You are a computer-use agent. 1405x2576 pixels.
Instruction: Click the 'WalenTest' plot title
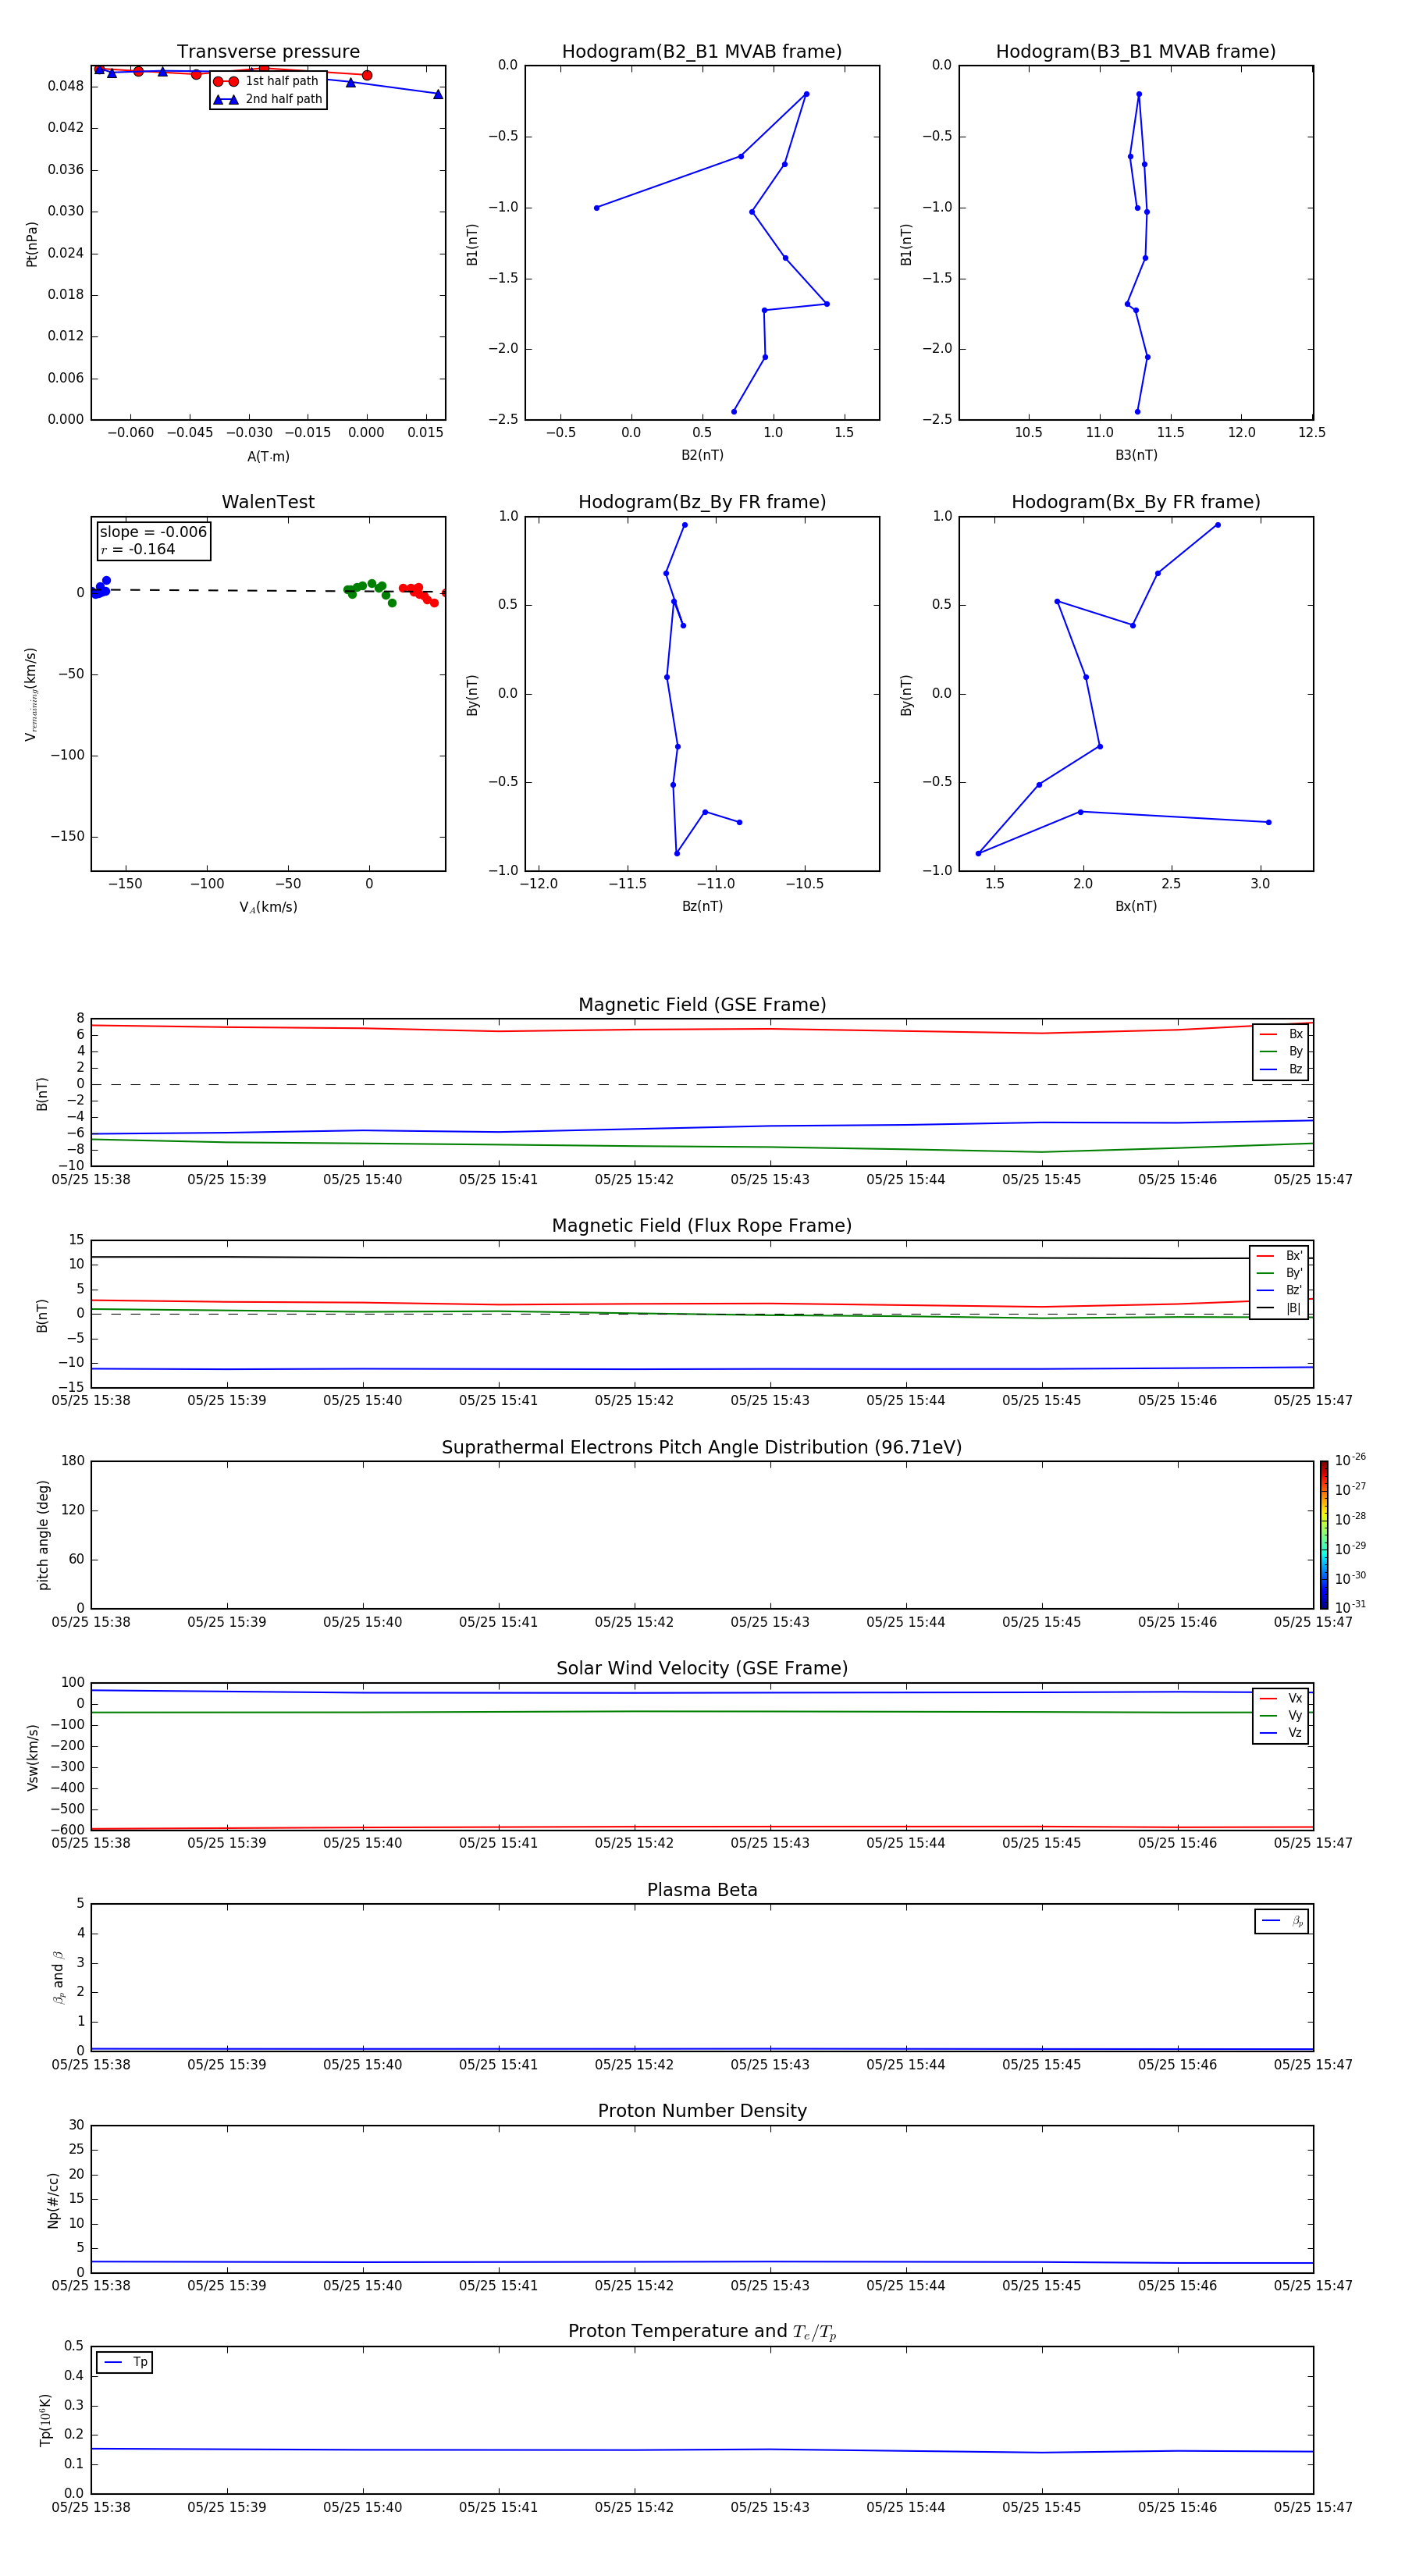coord(268,502)
